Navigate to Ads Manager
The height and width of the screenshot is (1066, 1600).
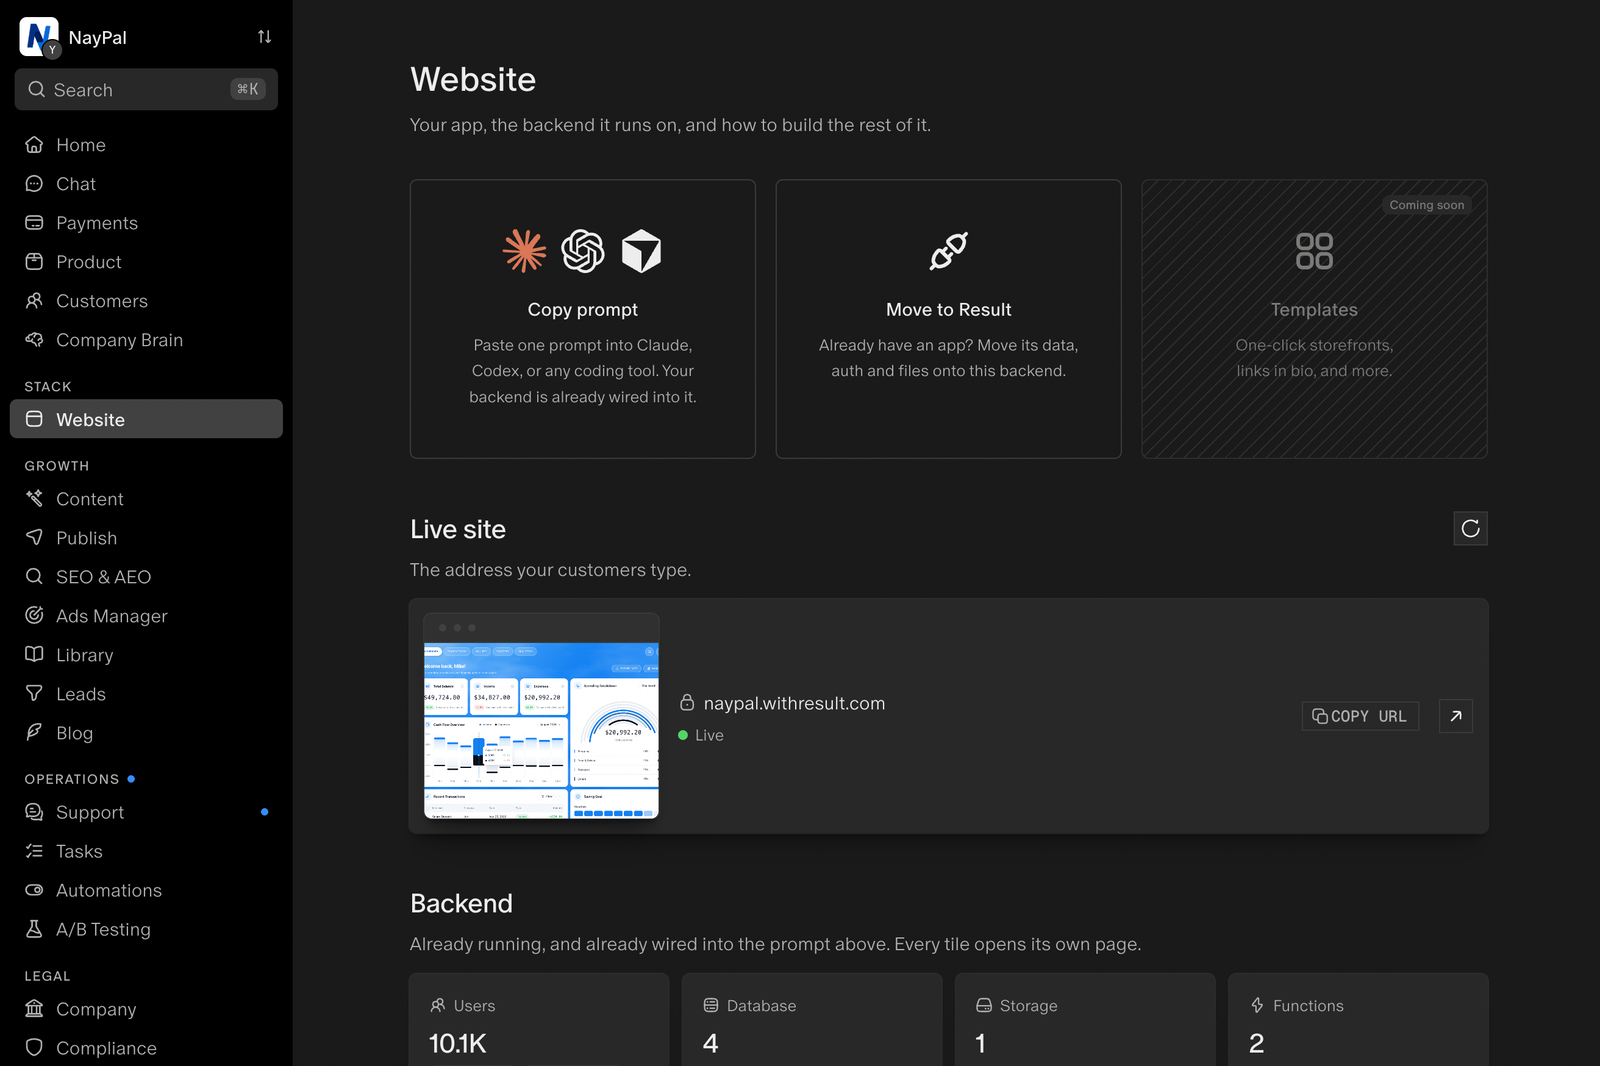[146, 615]
